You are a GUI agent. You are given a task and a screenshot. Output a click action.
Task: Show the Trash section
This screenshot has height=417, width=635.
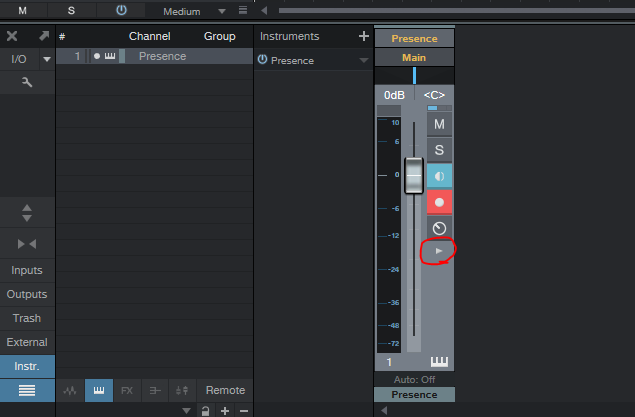pos(27,318)
